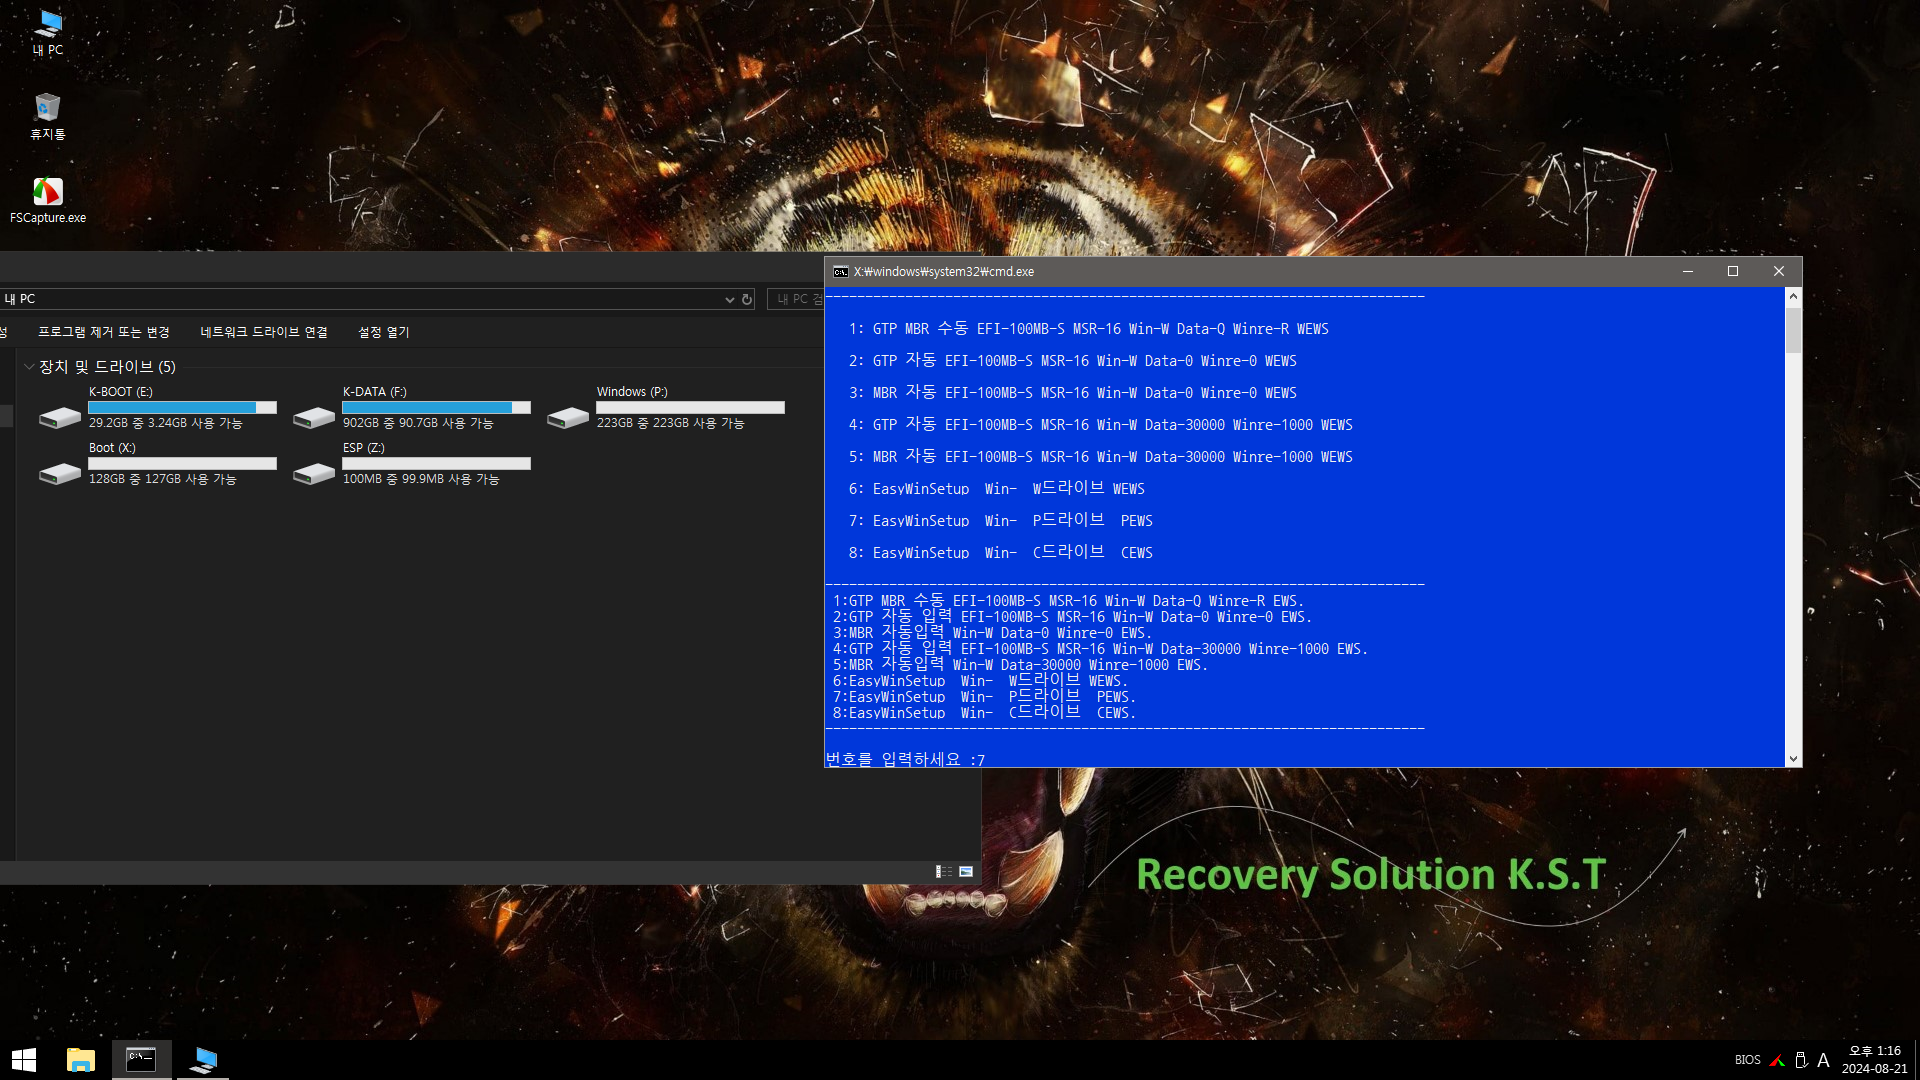Click the cmd.exe window title text
1920x1080 pixels.
[944, 272]
